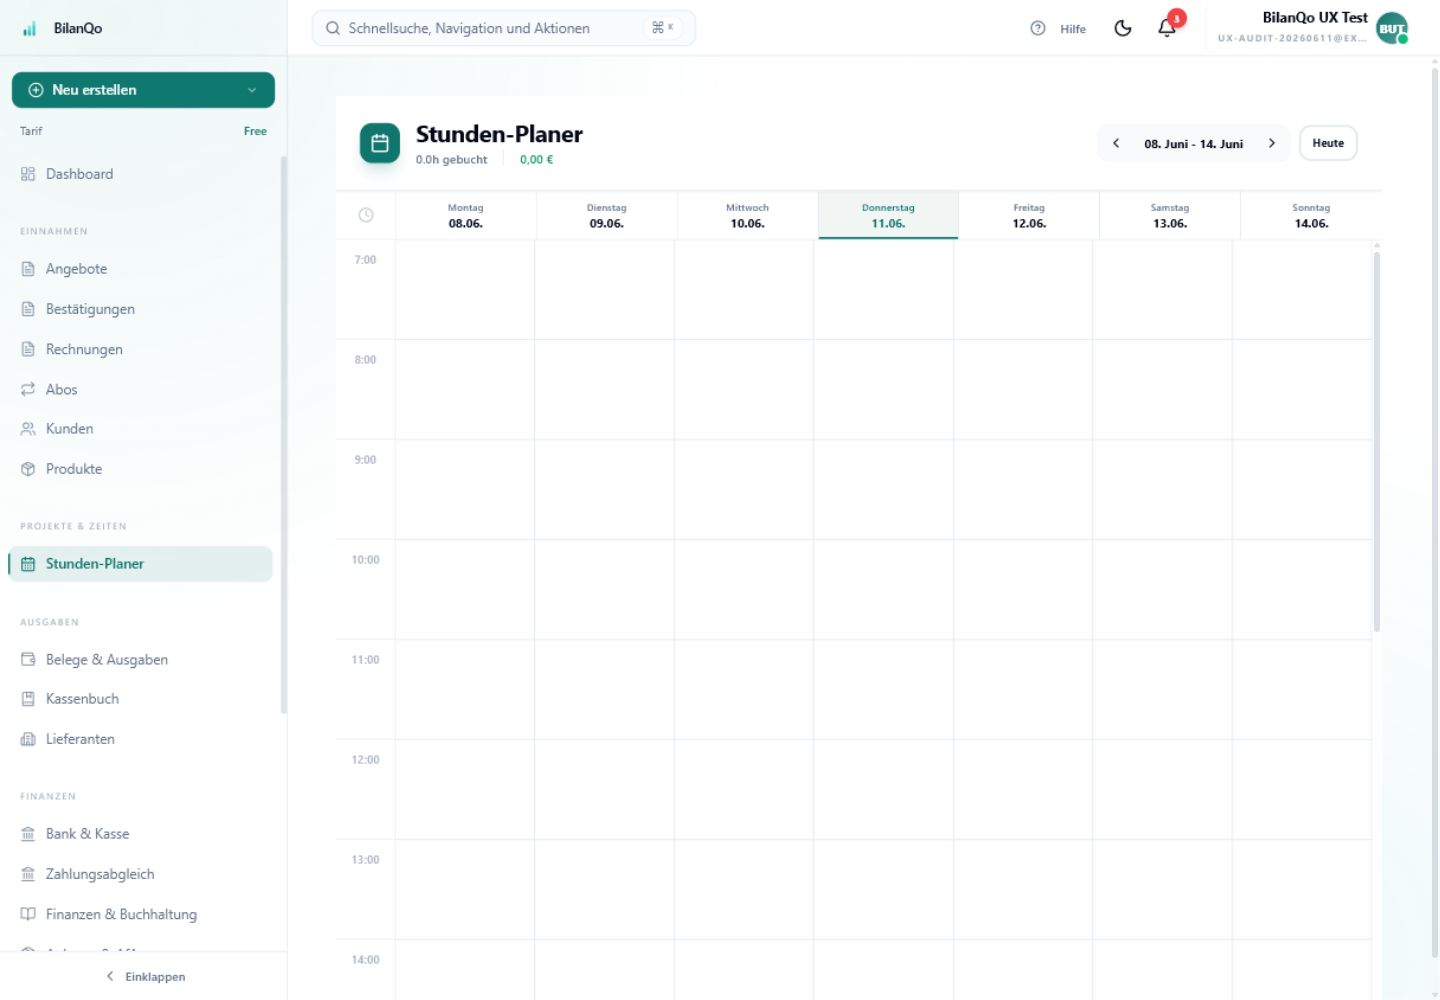This screenshot has width=1440, height=1000.
Task: Click the clock icon in calendar header
Action: [366, 215]
